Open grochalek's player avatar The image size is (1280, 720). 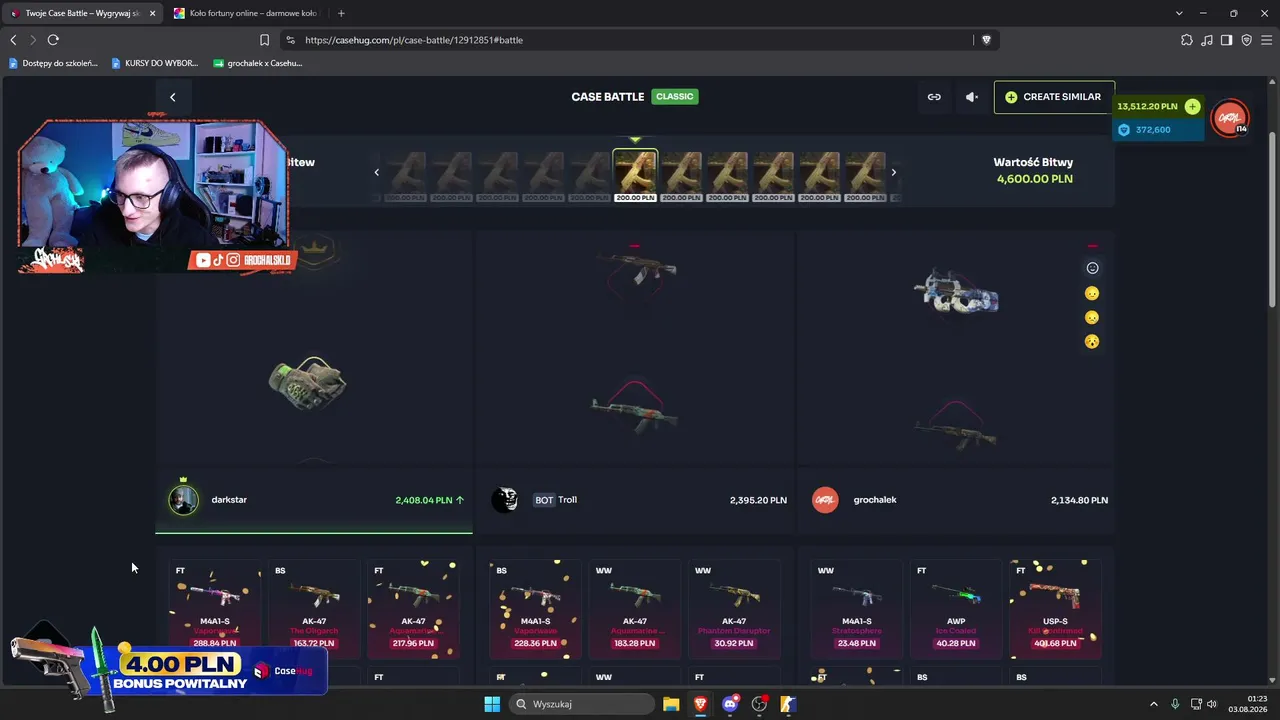coord(825,500)
